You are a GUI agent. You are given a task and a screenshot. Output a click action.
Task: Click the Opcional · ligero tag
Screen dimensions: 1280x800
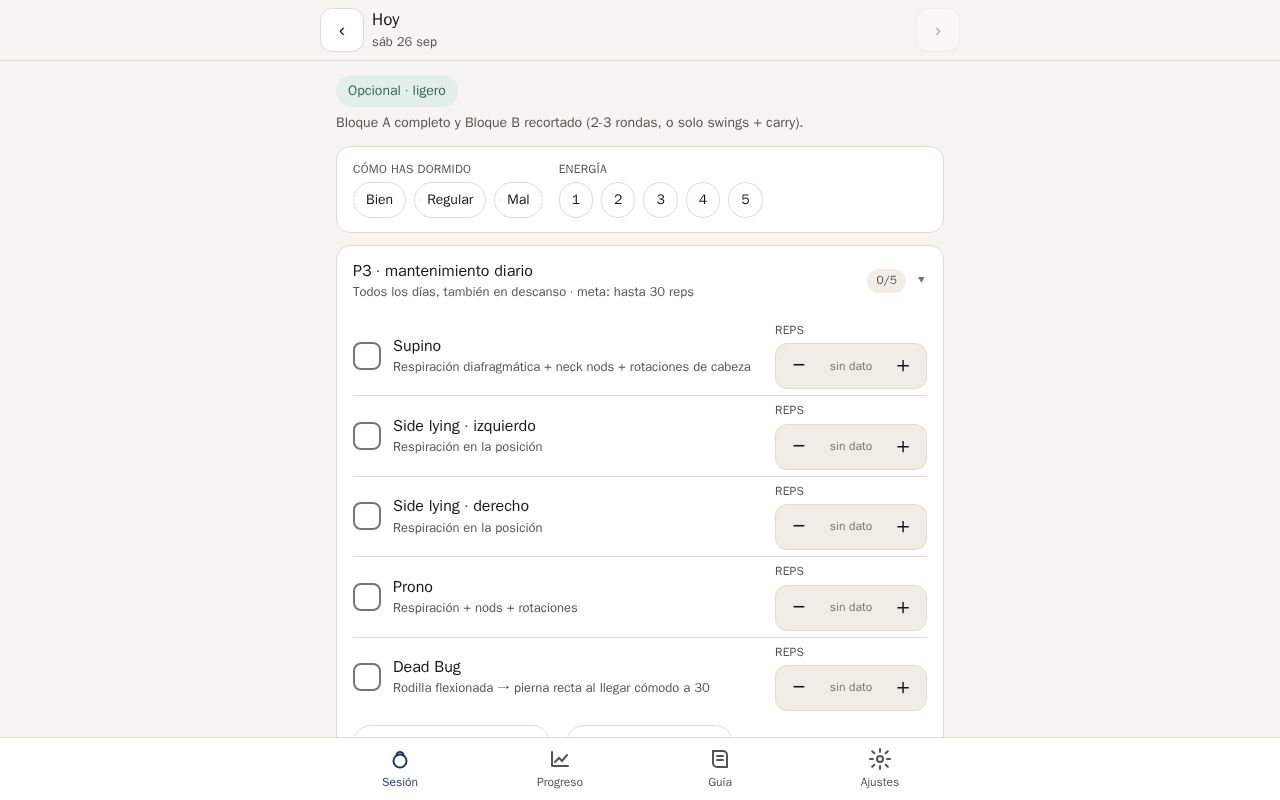397,91
